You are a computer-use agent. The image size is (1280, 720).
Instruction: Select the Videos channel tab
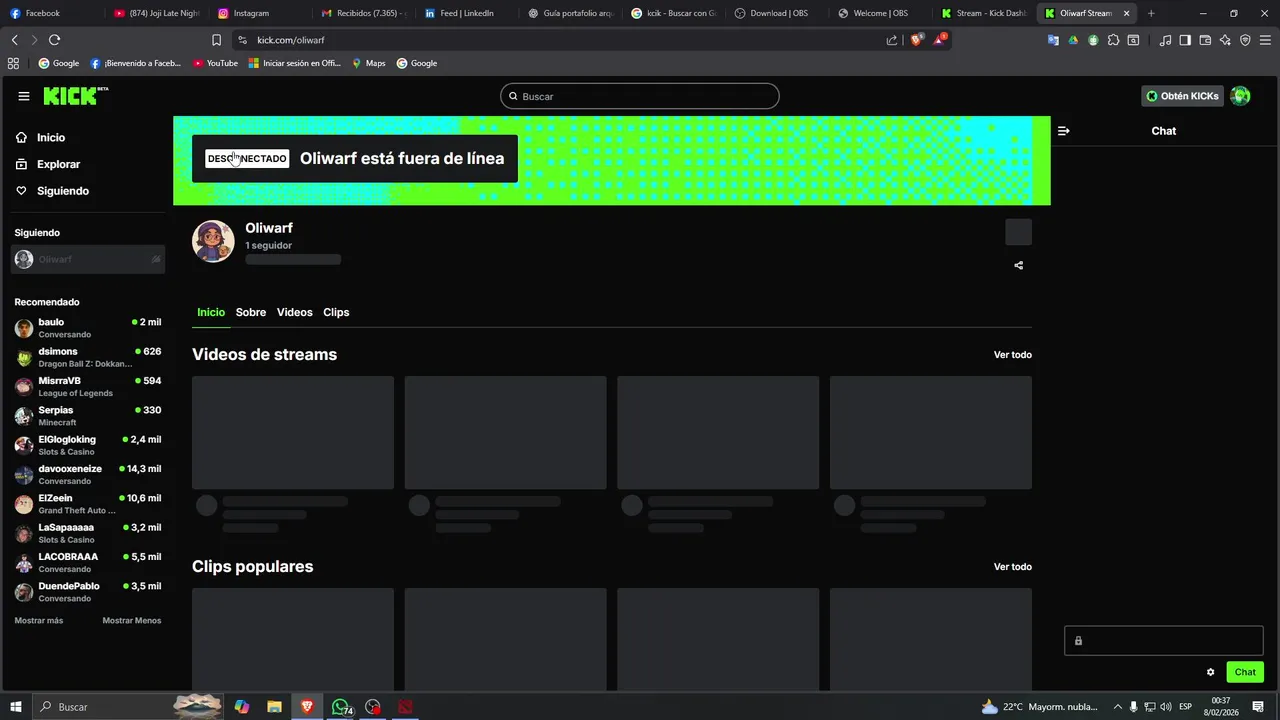(x=294, y=312)
